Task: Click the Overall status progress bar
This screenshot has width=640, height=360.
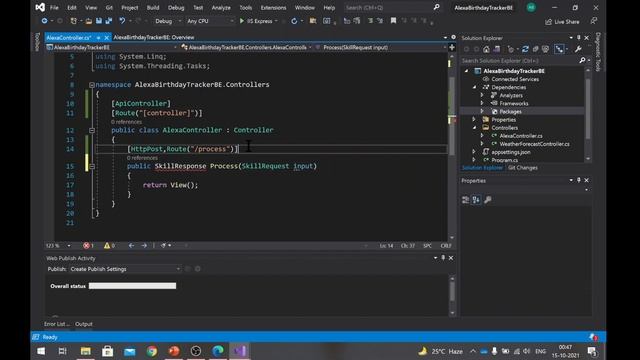Action: [133, 286]
